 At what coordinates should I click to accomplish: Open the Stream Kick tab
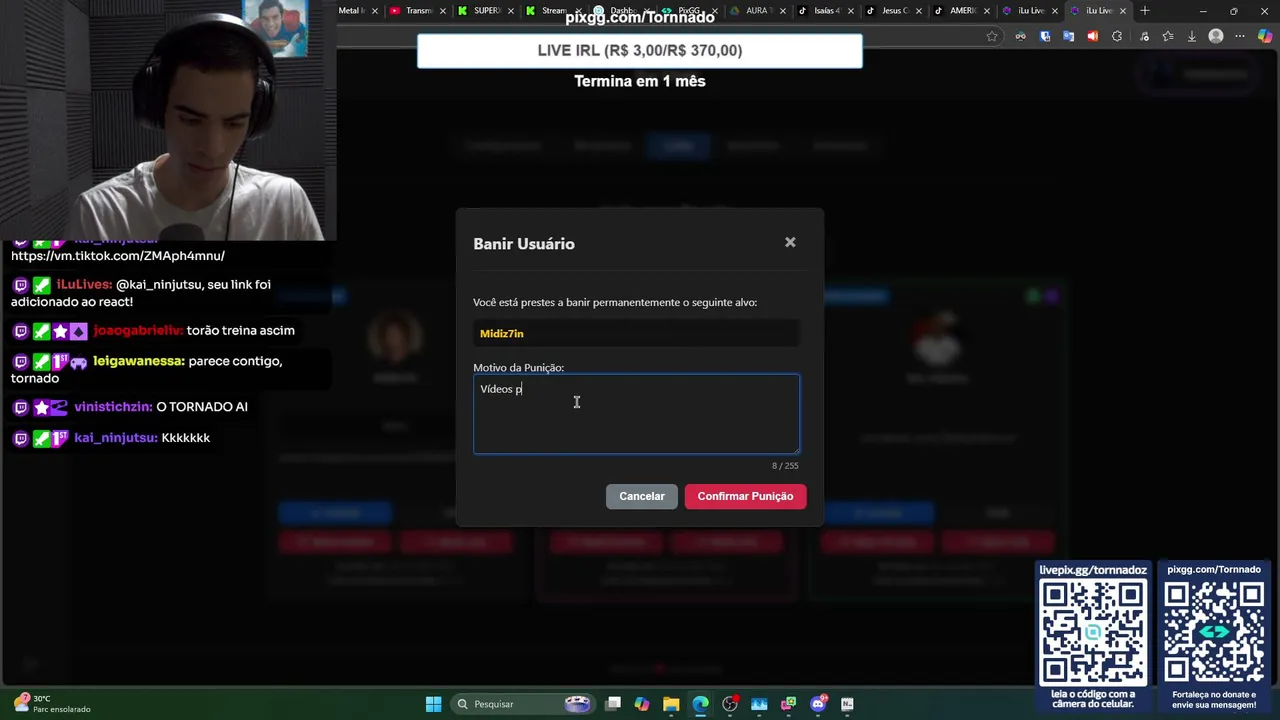pos(553,11)
